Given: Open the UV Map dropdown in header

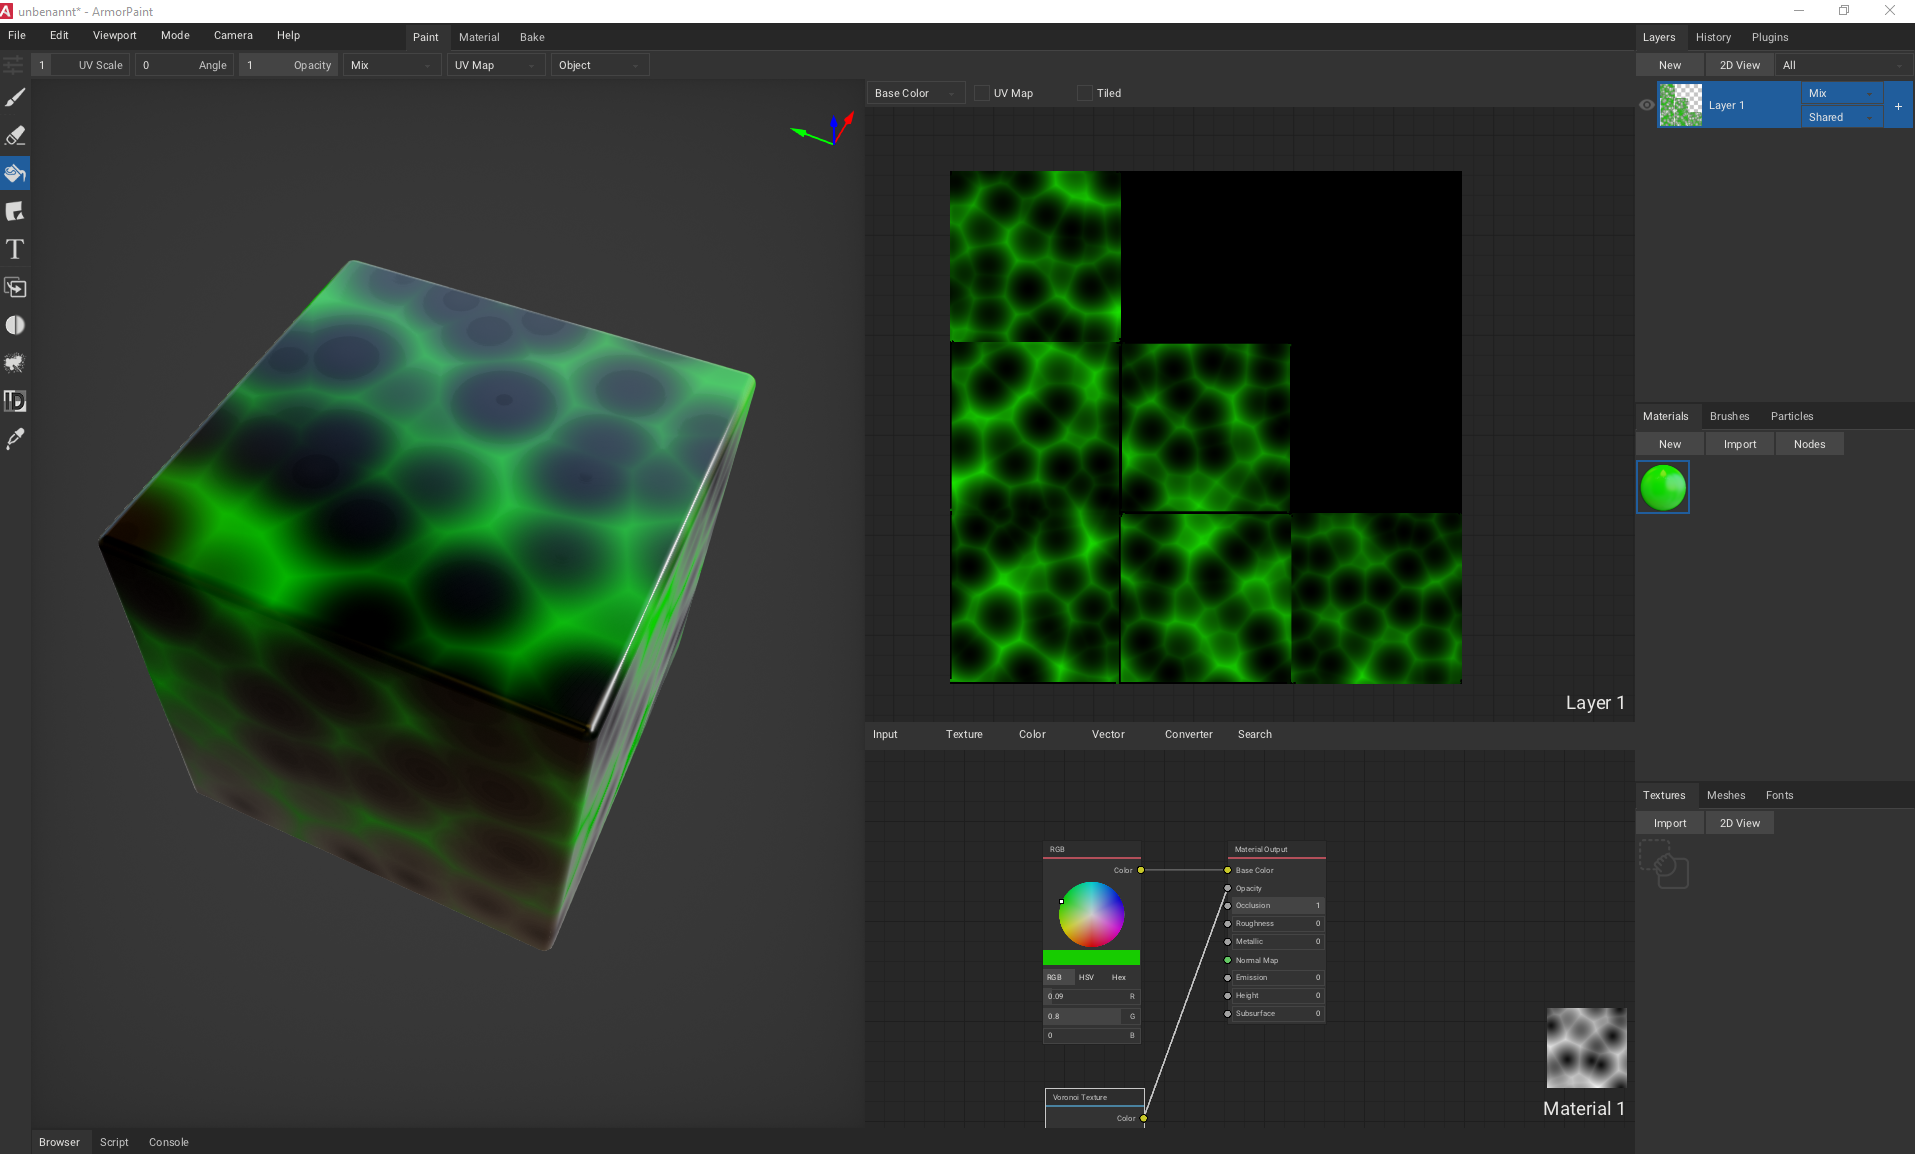Looking at the screenshot, I should [496, 65].
